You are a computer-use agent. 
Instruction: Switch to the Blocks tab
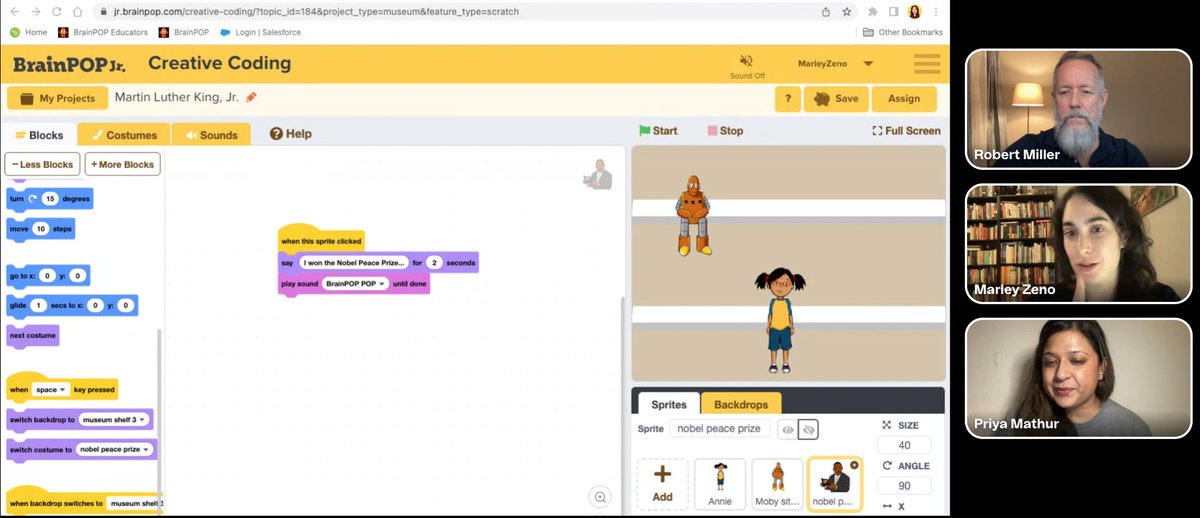tap(39, 135)
